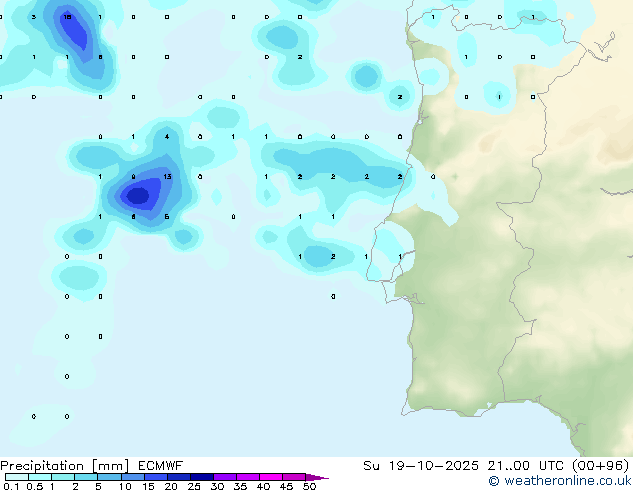The height and width of the screenshot is (490, 634).
Task: Click the 0.5–1 mm legend color box
Action: (40, 477)
